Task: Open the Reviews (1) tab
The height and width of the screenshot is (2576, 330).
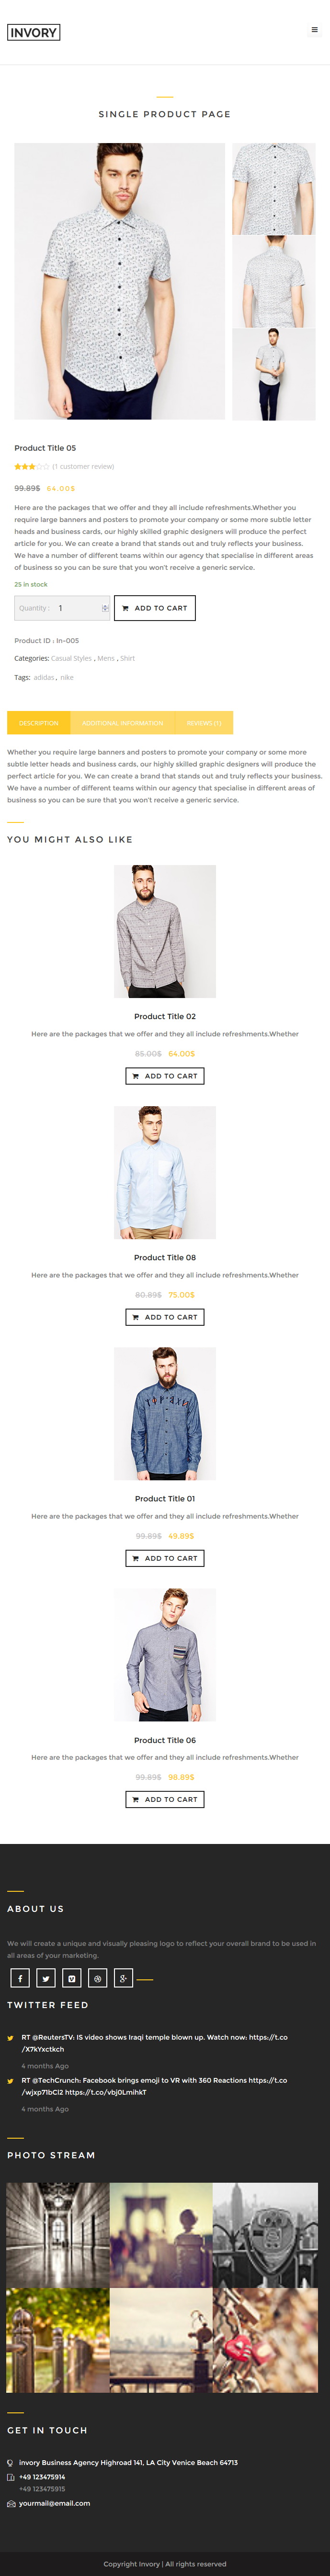Action: [x=204, y=723]
